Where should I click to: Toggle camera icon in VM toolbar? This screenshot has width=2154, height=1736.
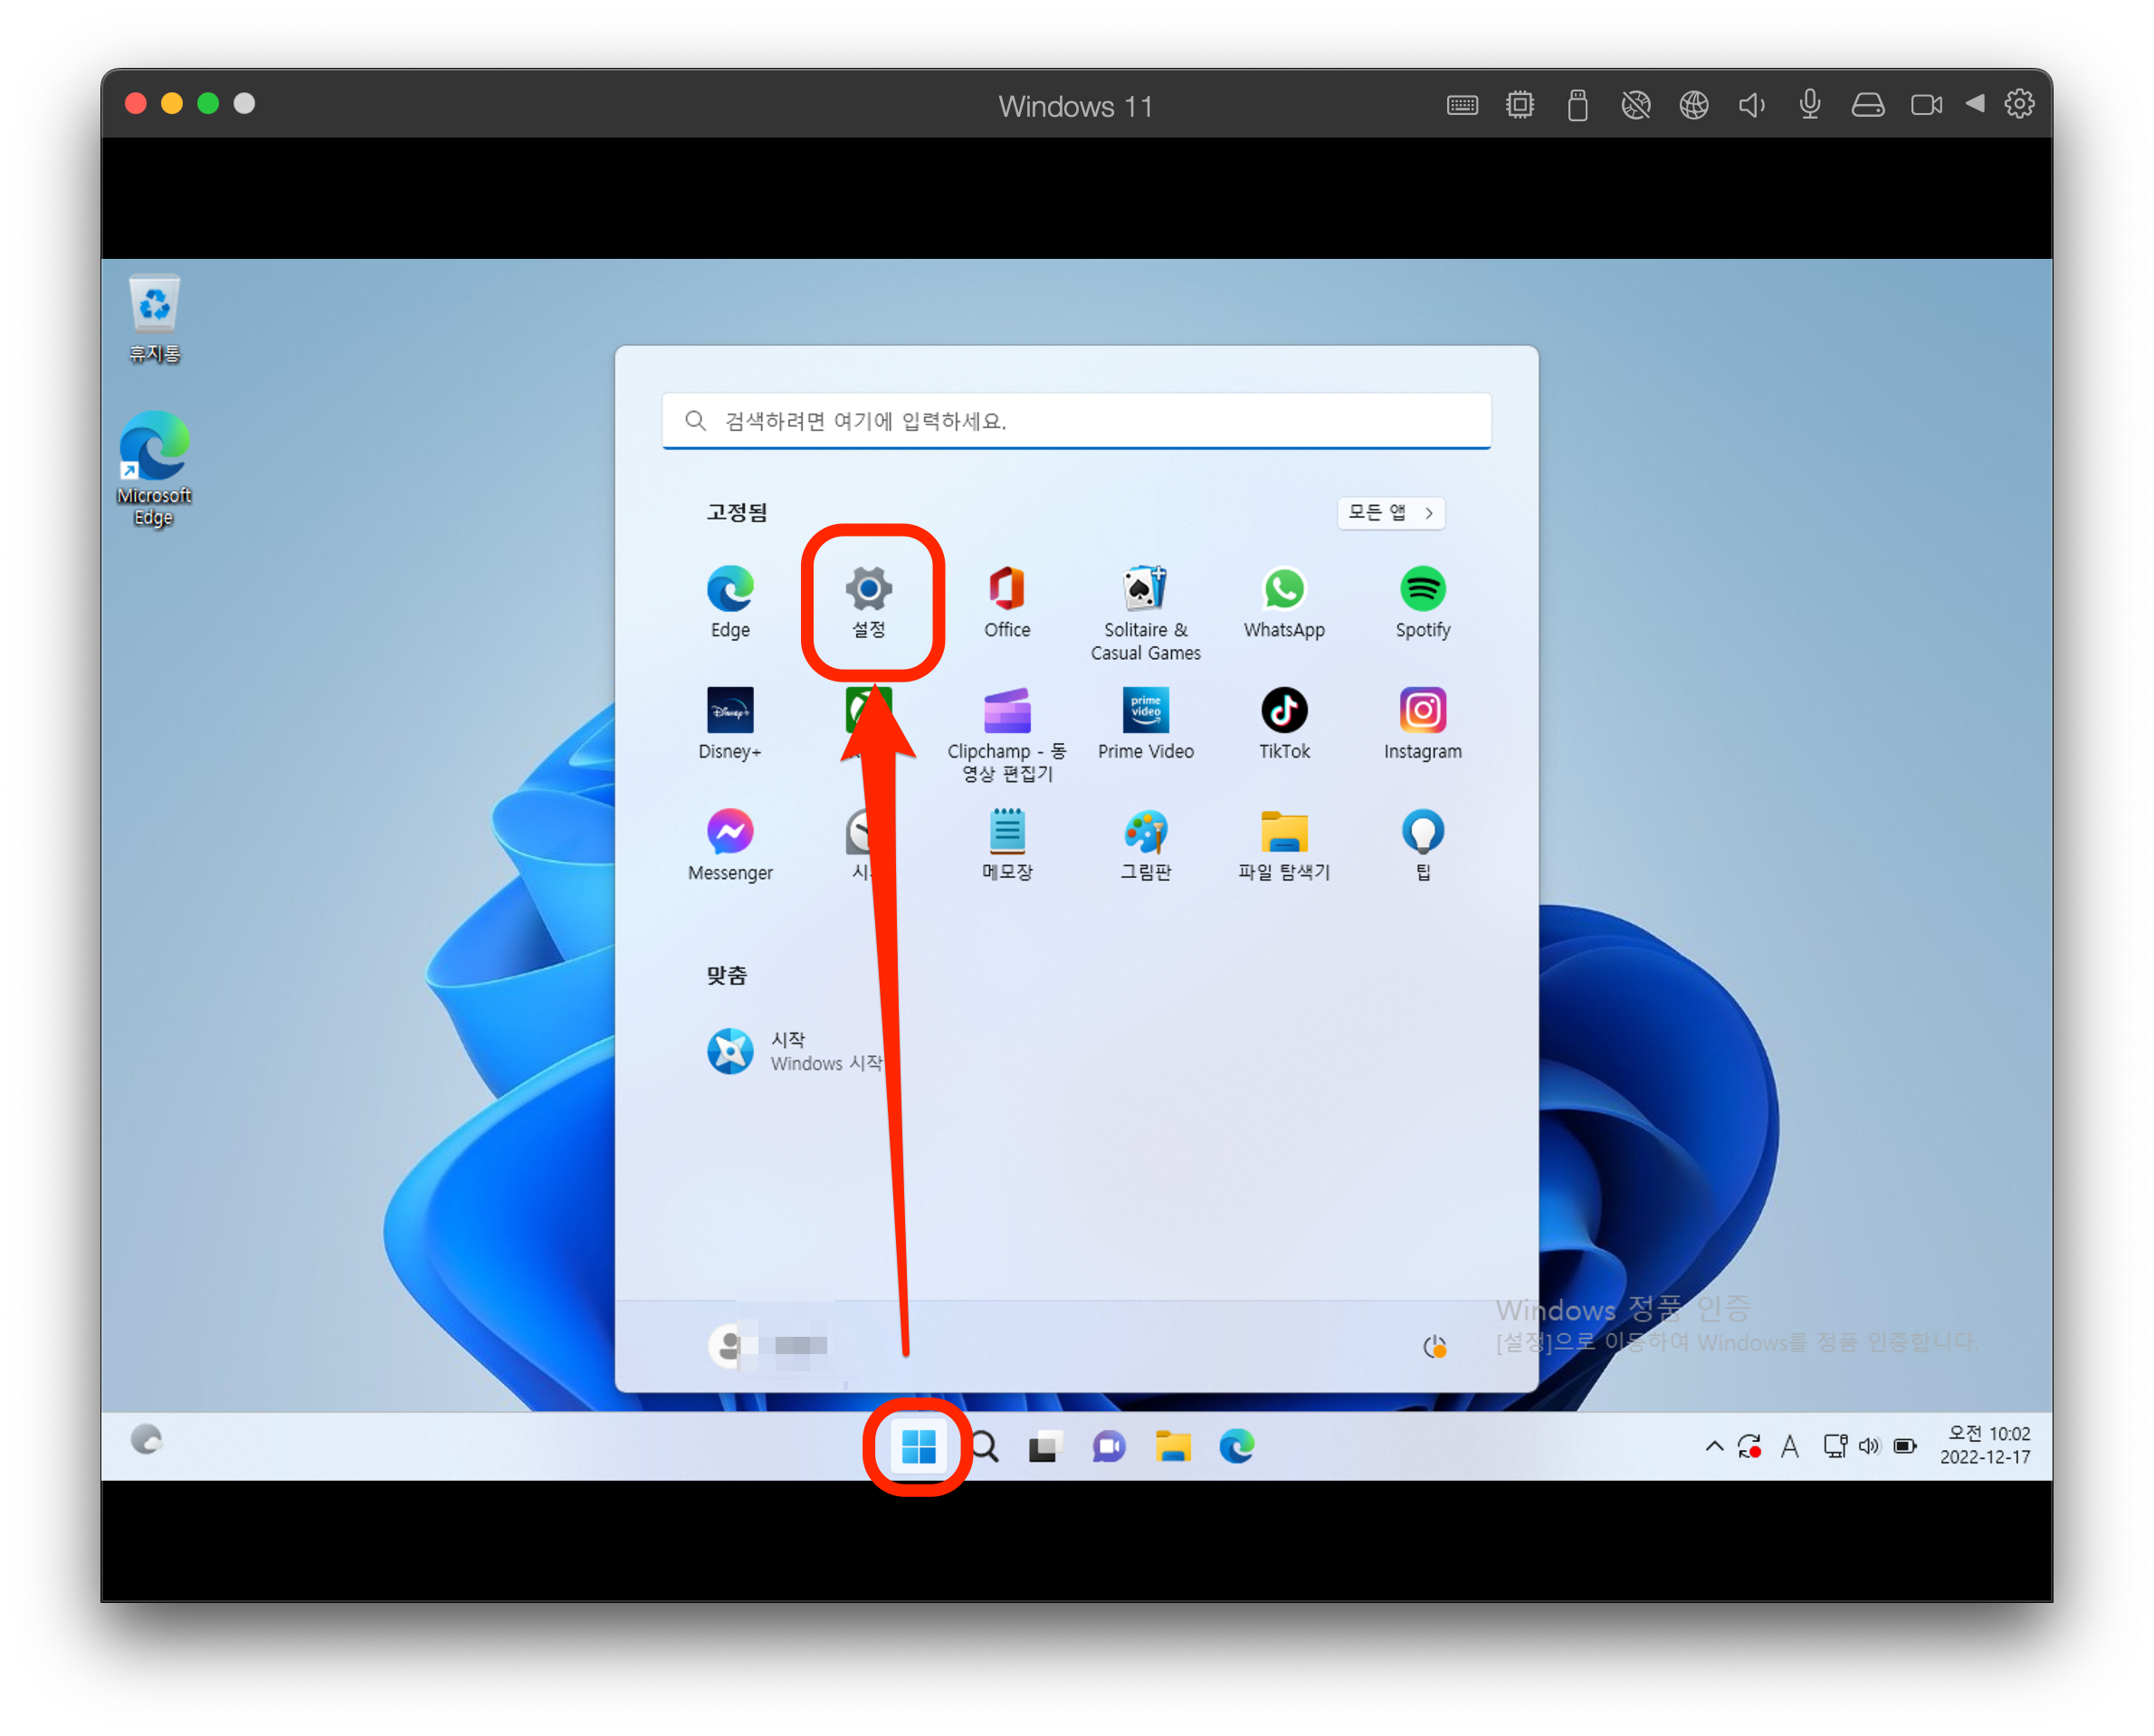tap(1926, 105)
